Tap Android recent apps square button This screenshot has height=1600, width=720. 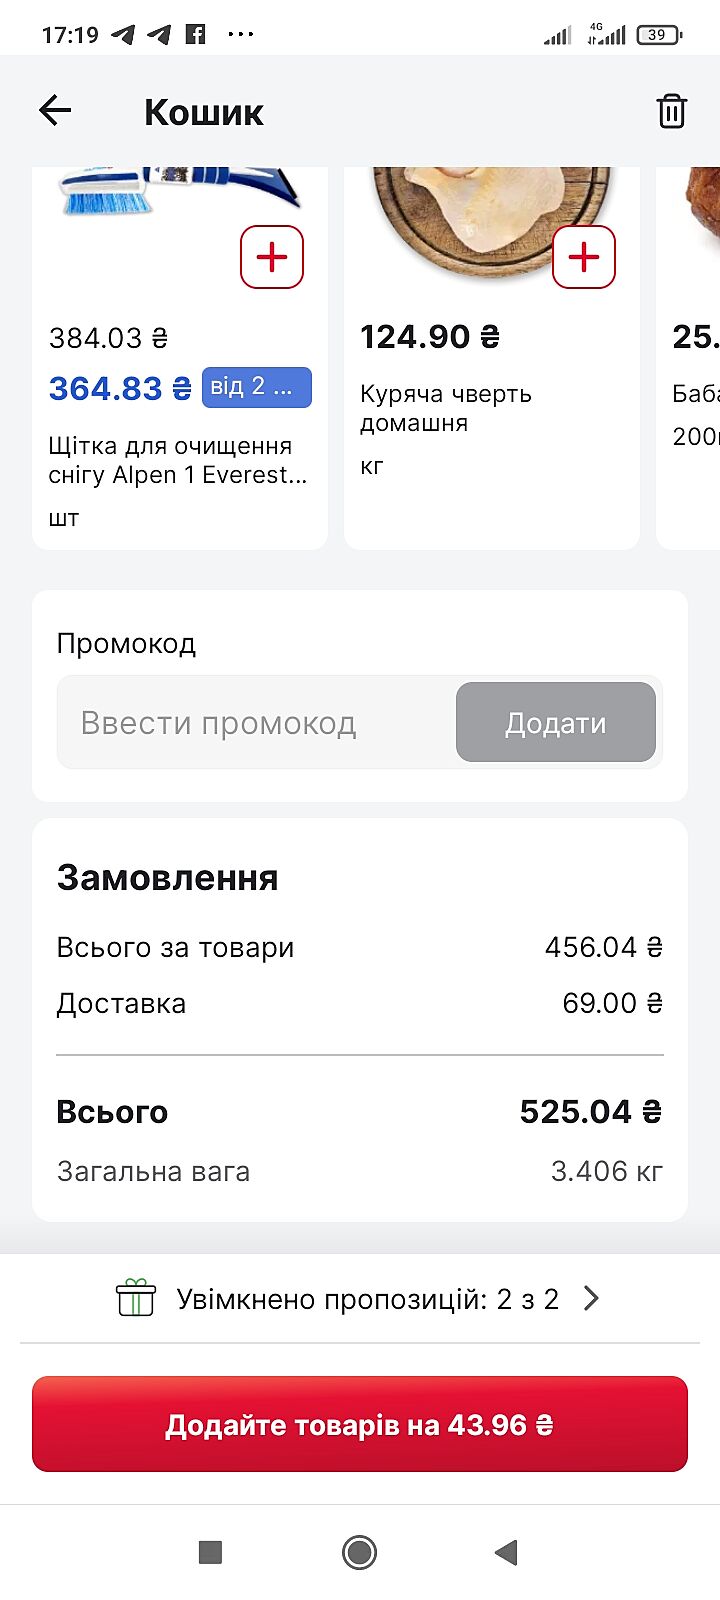(210, 1552)
